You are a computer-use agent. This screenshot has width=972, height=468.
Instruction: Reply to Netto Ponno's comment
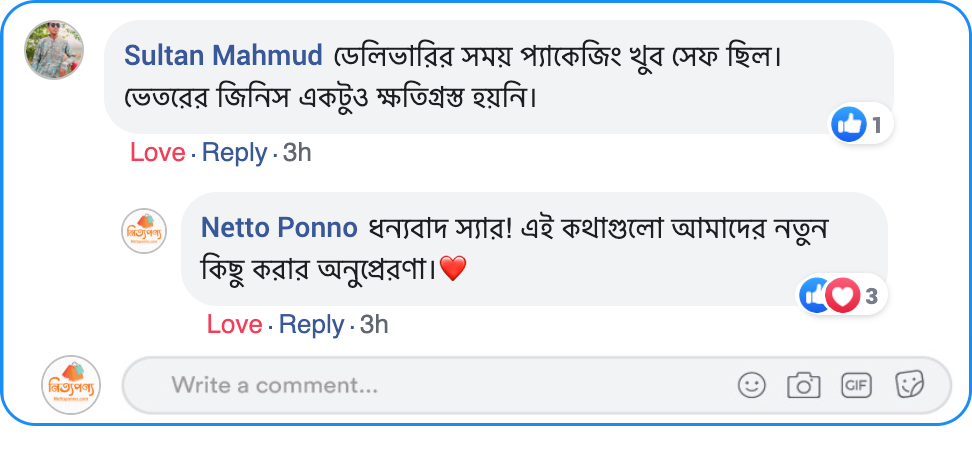tap(311, 325)
